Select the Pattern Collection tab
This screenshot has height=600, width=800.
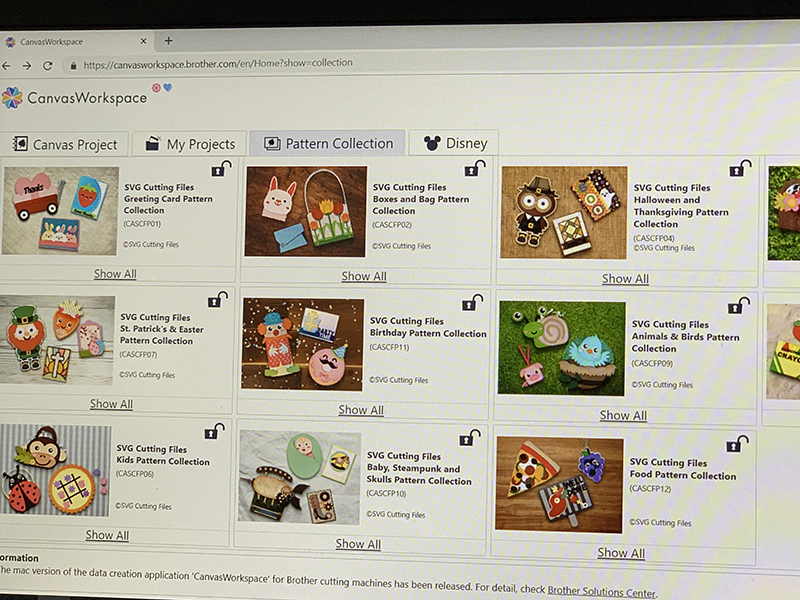[328, 143]
